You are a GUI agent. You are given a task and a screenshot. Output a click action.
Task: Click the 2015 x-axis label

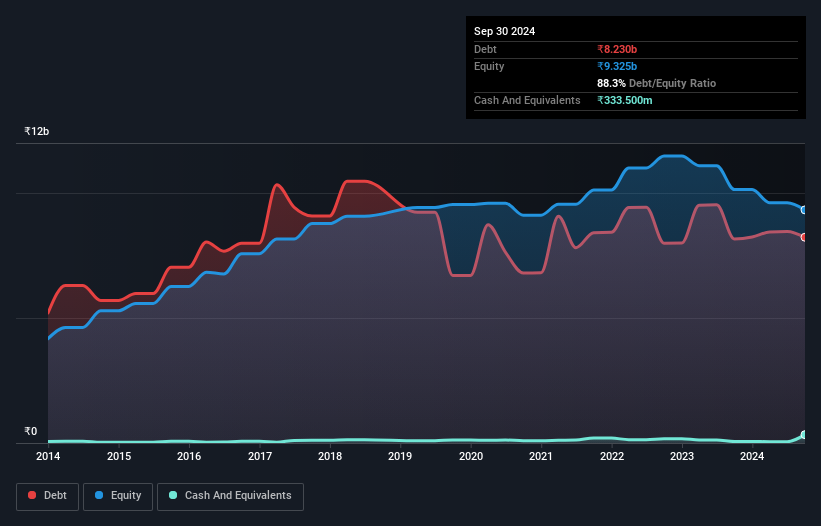click(x=119, y=456)
